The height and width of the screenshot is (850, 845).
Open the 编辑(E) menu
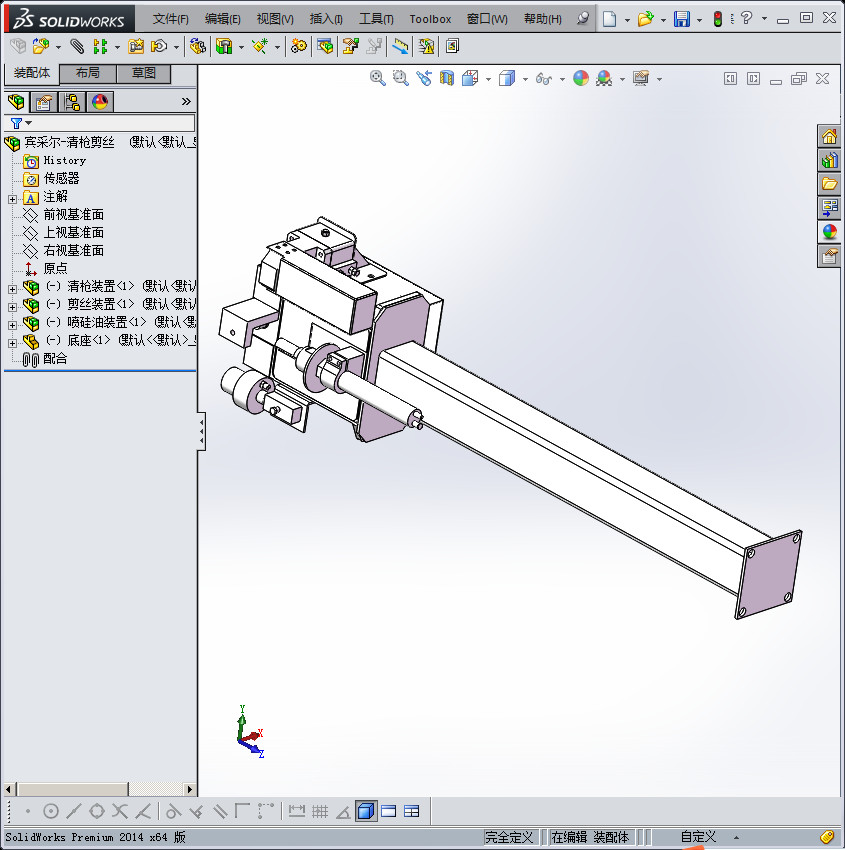pyautogui.click(x=222, y=19)
